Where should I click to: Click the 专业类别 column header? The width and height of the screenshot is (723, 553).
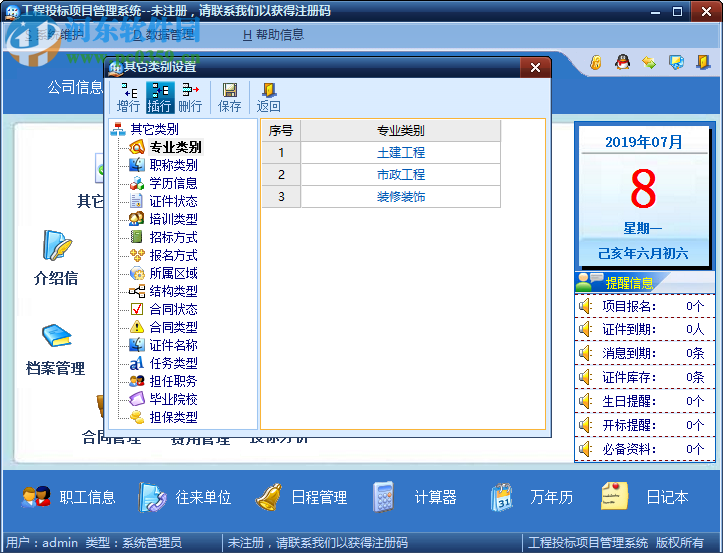tap(401, 131)
